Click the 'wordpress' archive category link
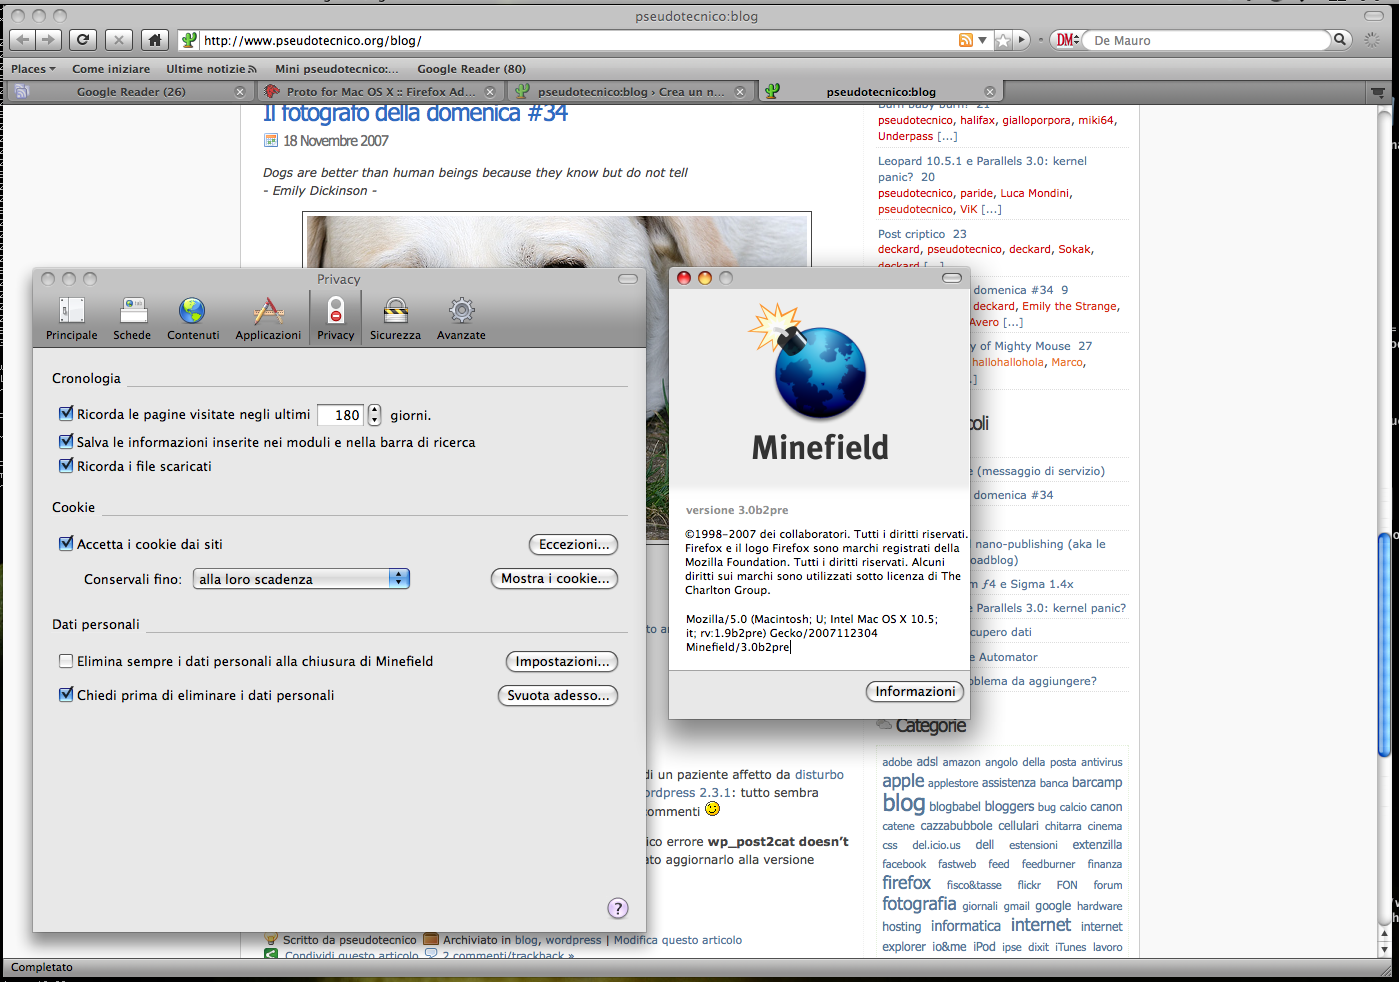1399x982 pixels. pyautogui.click(x=573, y=940)
